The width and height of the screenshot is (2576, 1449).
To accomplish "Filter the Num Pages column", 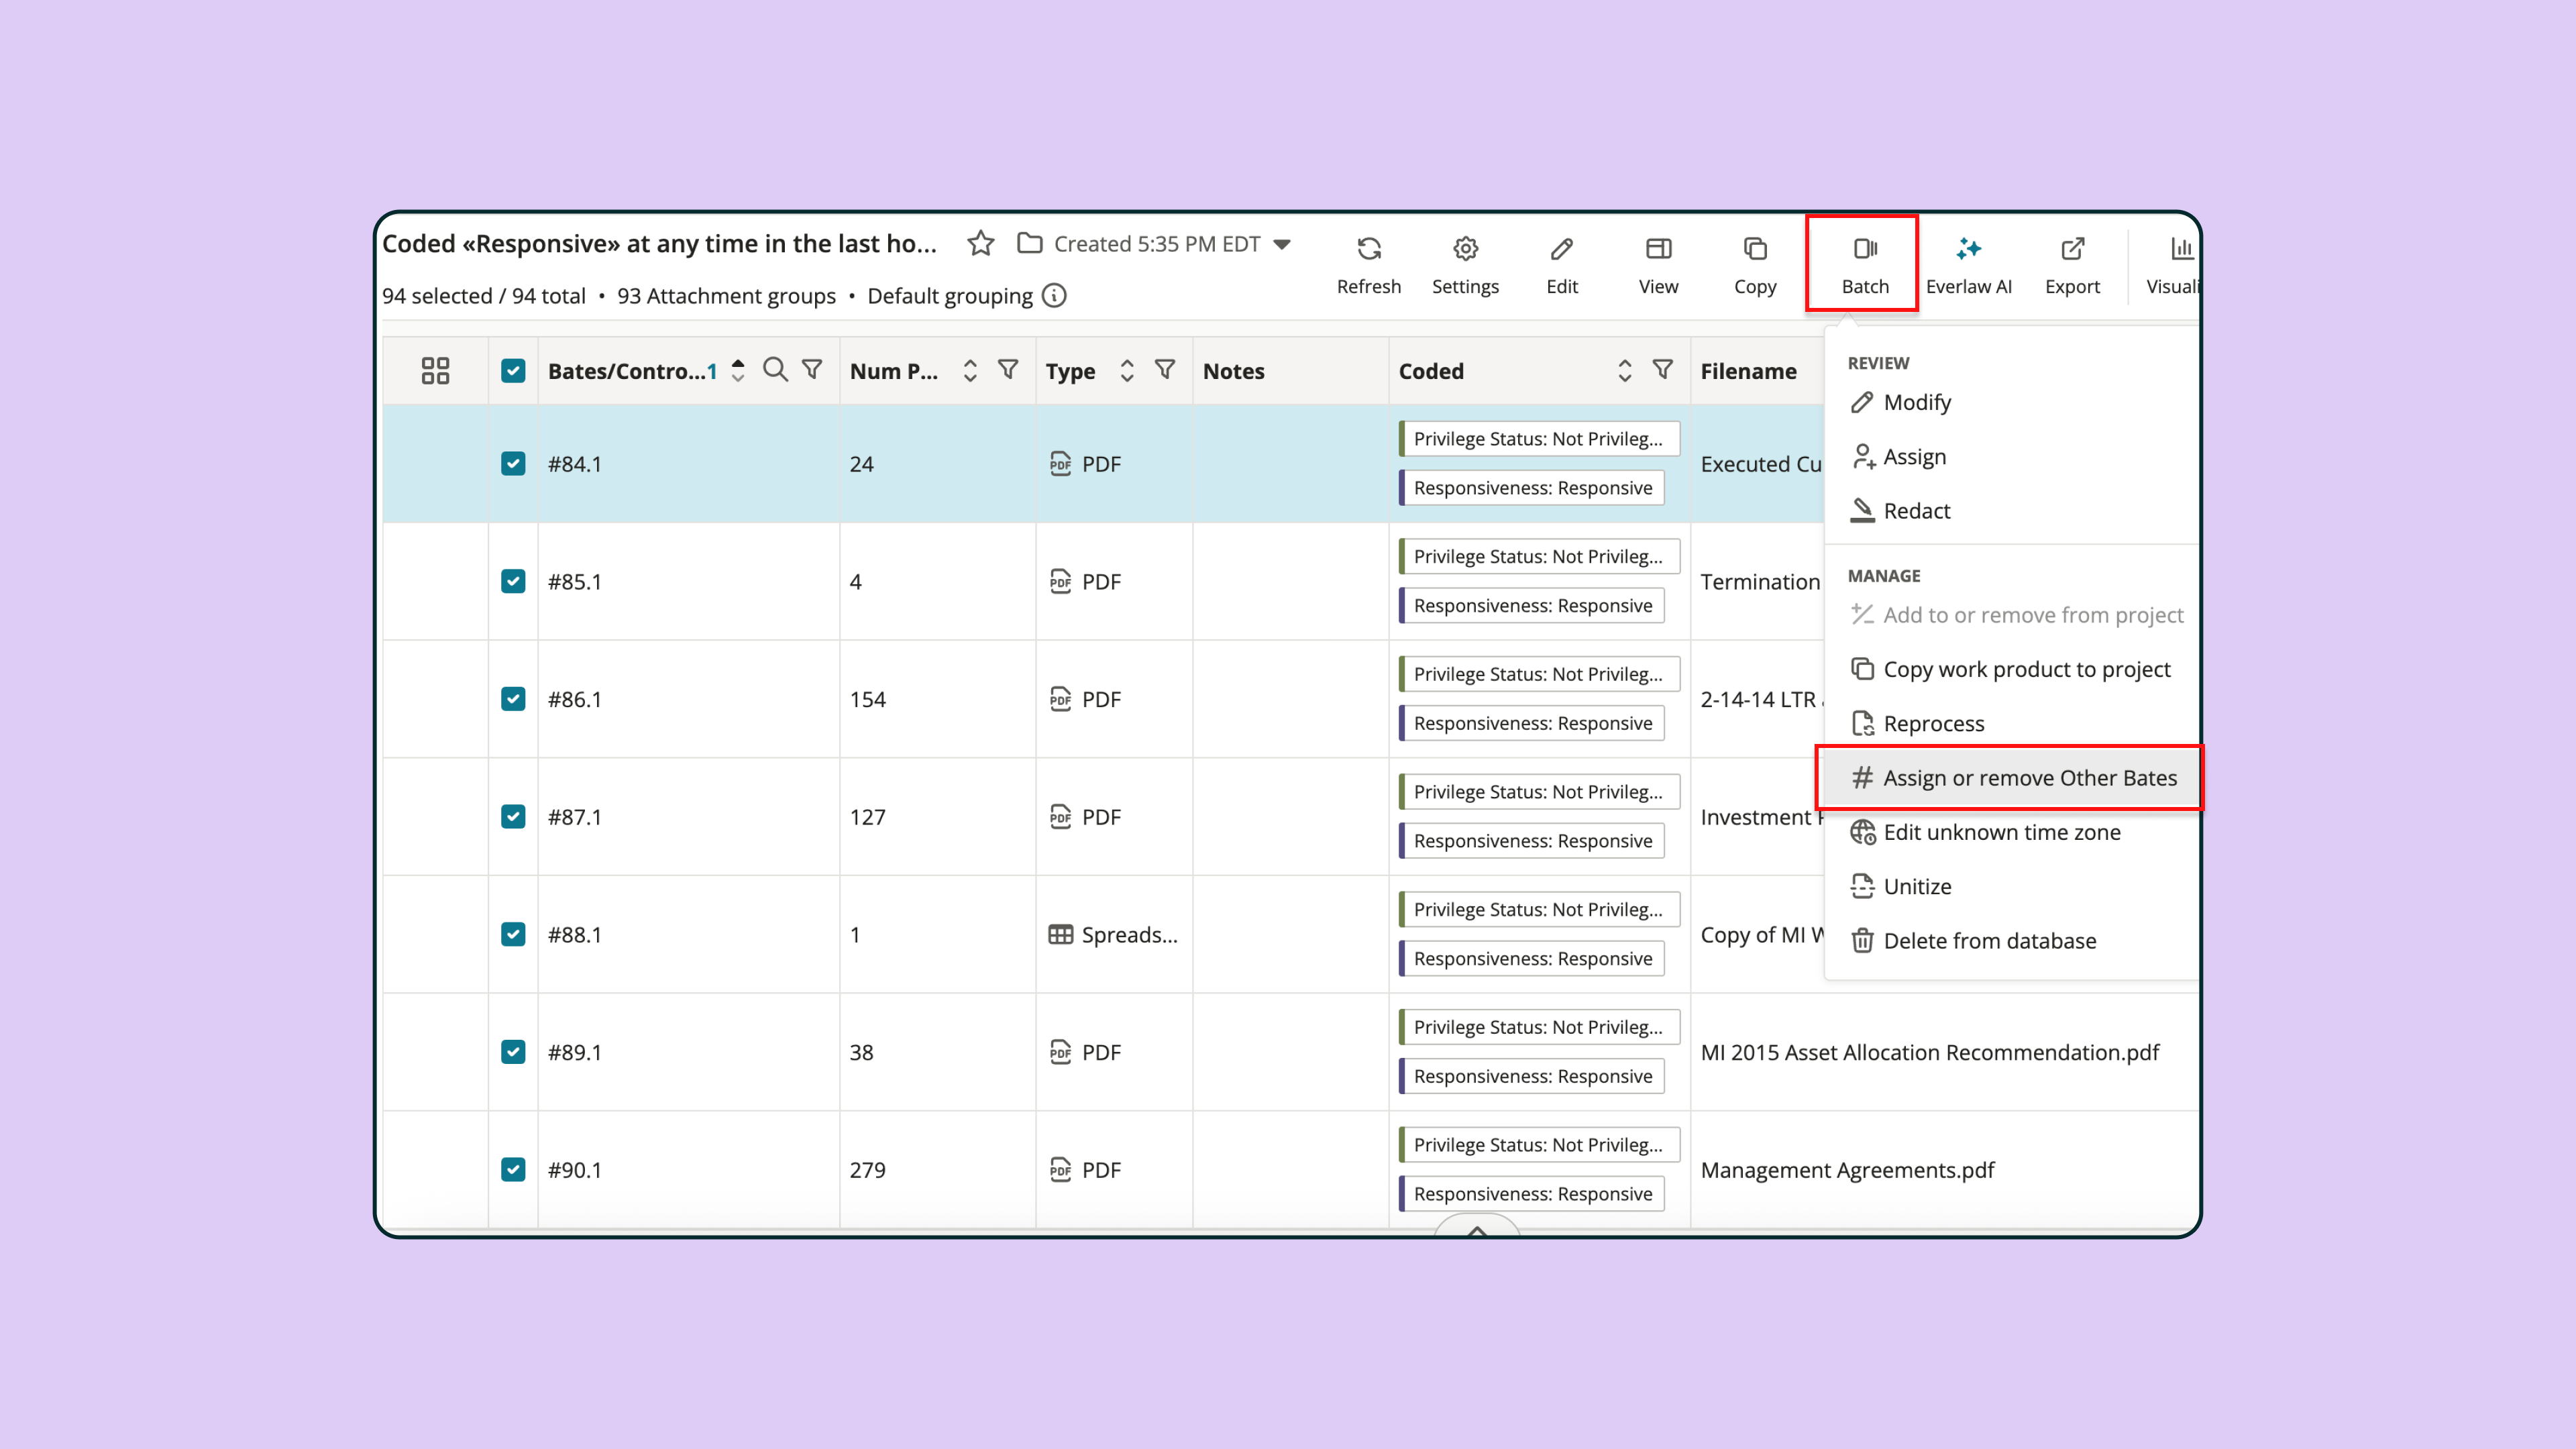I will click(1008, 370).
